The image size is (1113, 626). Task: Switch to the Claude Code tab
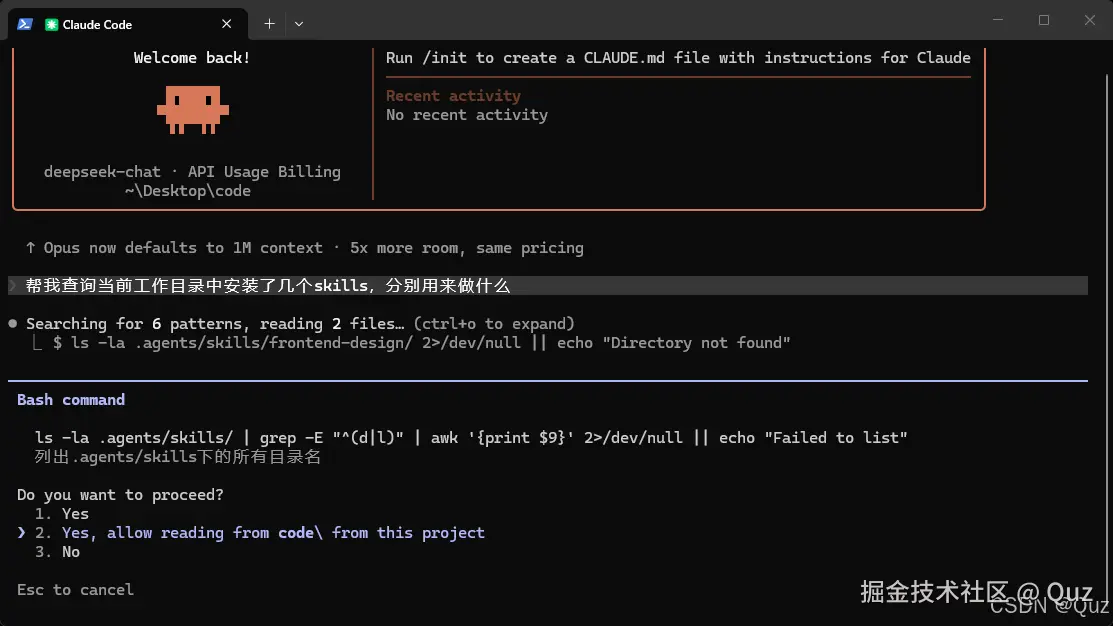click(128, 24)
